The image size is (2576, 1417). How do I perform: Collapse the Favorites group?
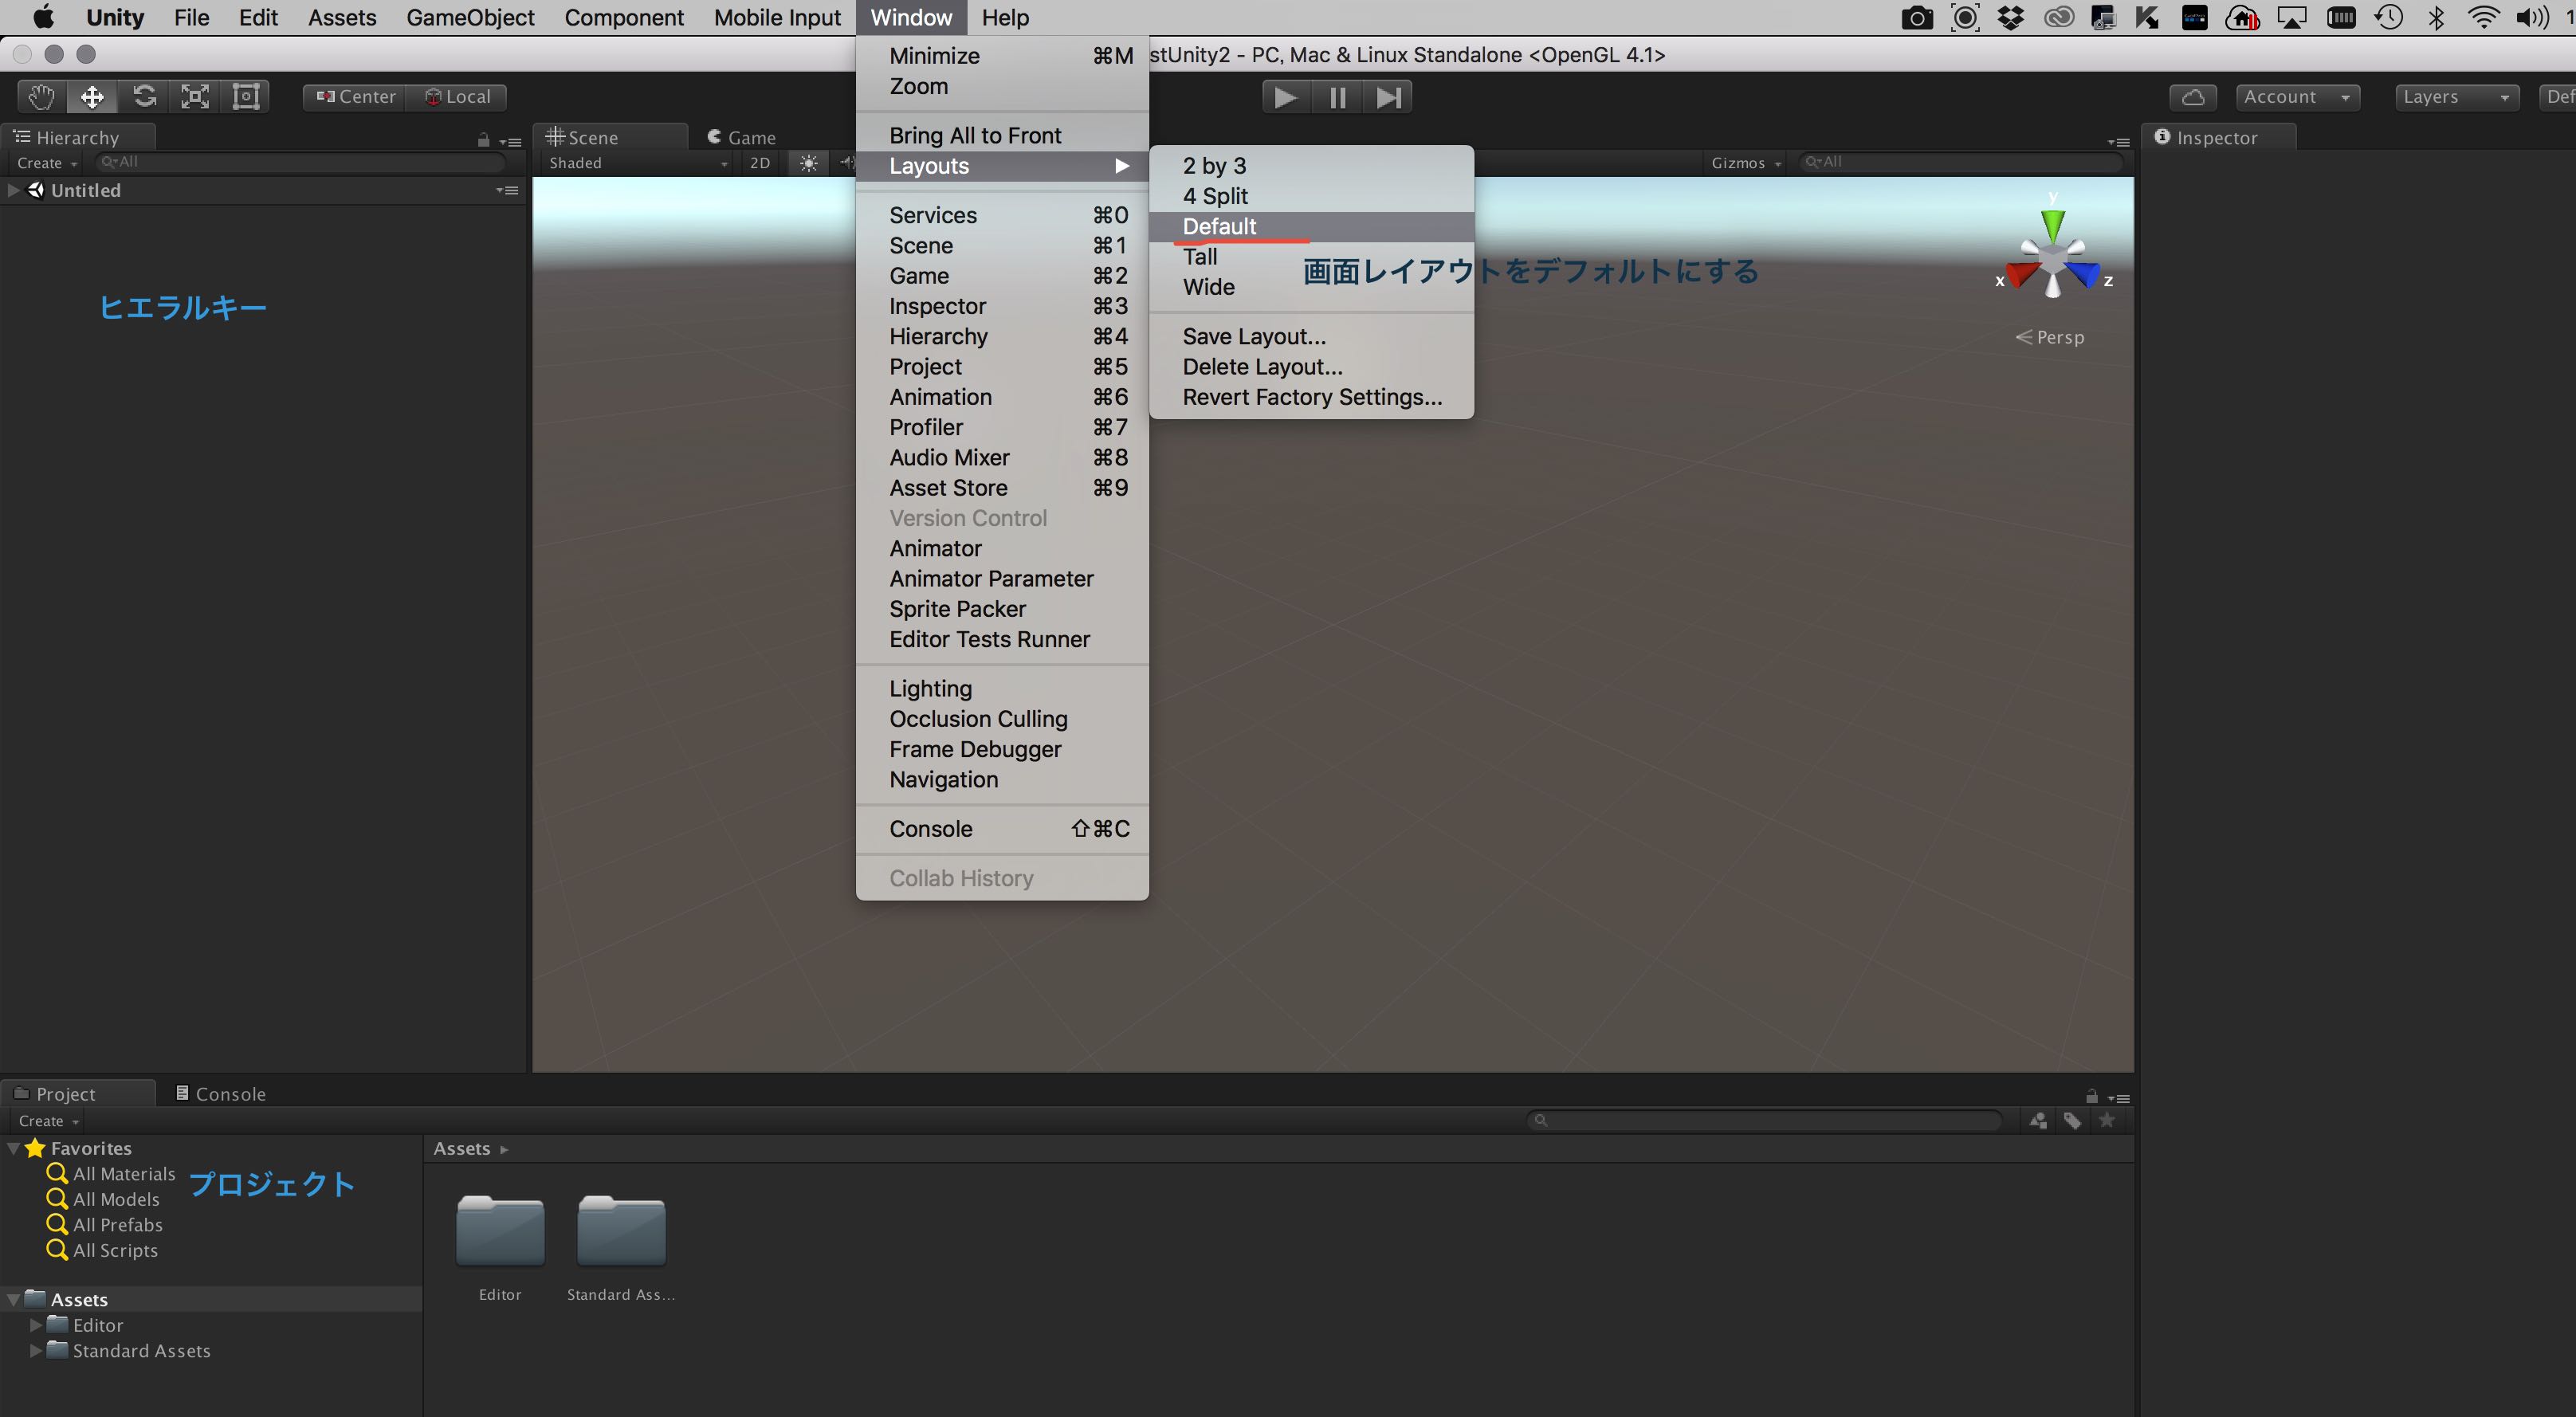pos(13,1149)
